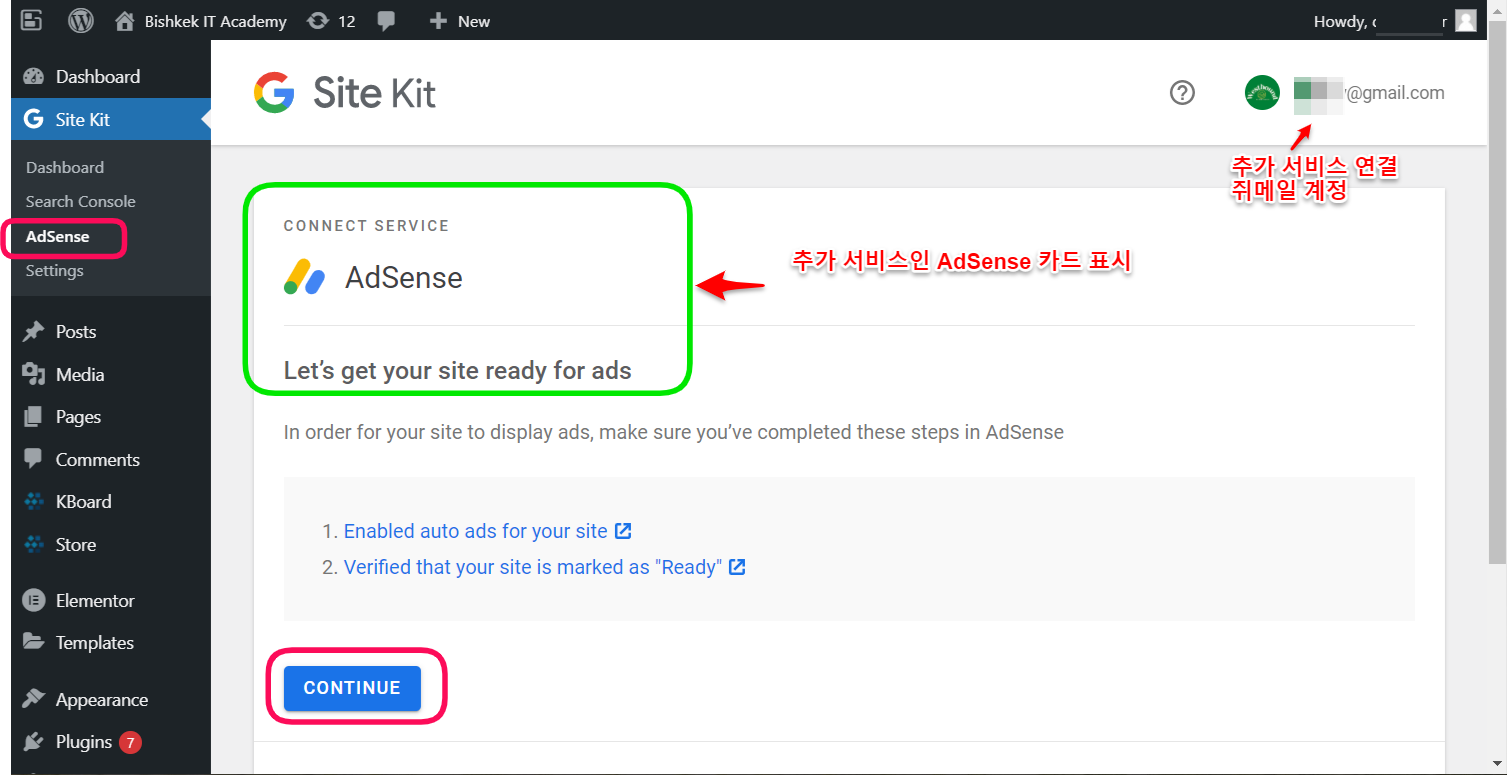Click the Dashboard gauge icon in sidebar
1507x775 pixels.
point(34,77)
